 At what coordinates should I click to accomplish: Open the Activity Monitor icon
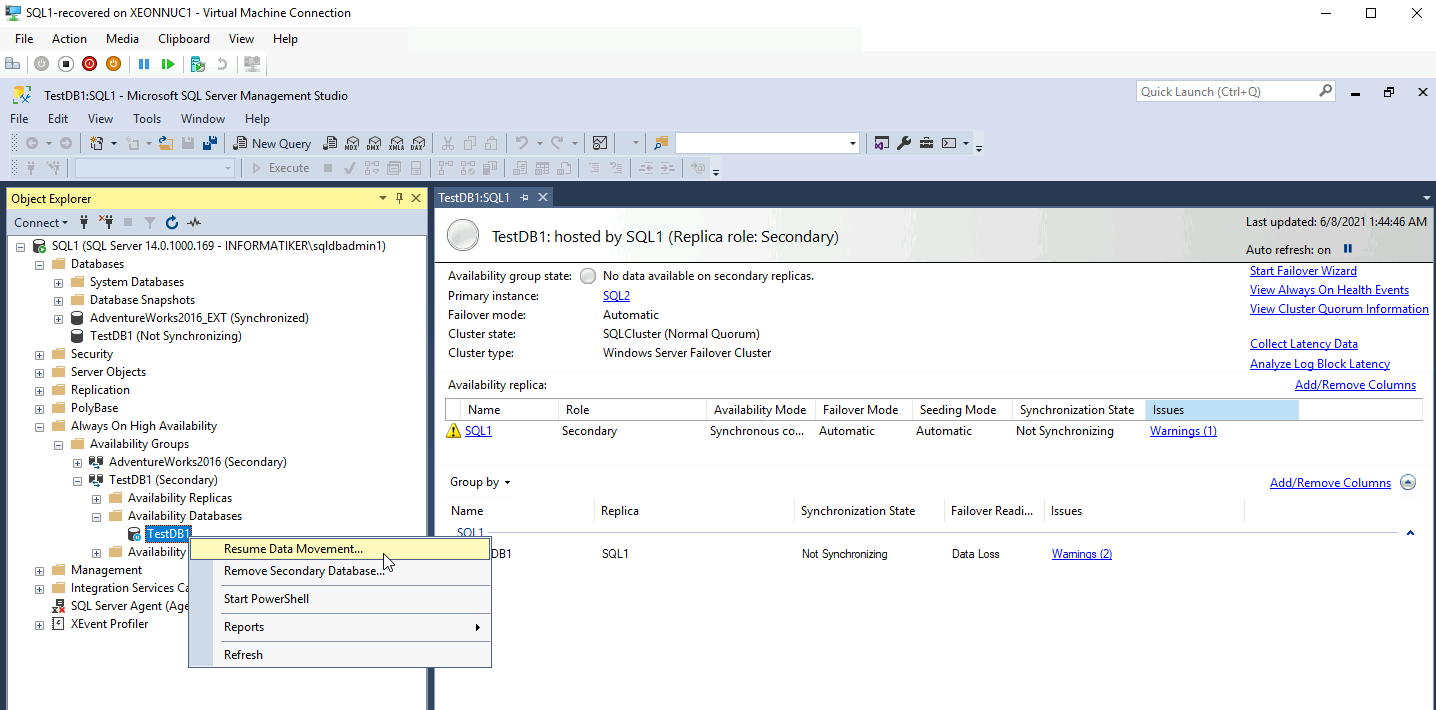point(600,143)
